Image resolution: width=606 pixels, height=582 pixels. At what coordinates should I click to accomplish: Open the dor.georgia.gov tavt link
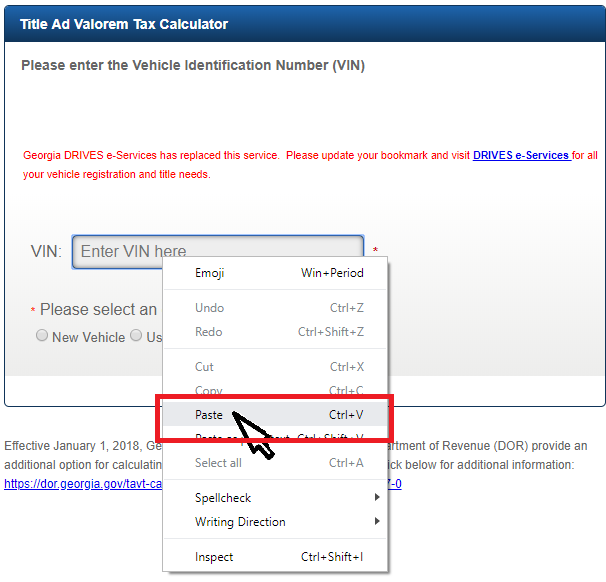pyautogui.click(x=83, y=484)
